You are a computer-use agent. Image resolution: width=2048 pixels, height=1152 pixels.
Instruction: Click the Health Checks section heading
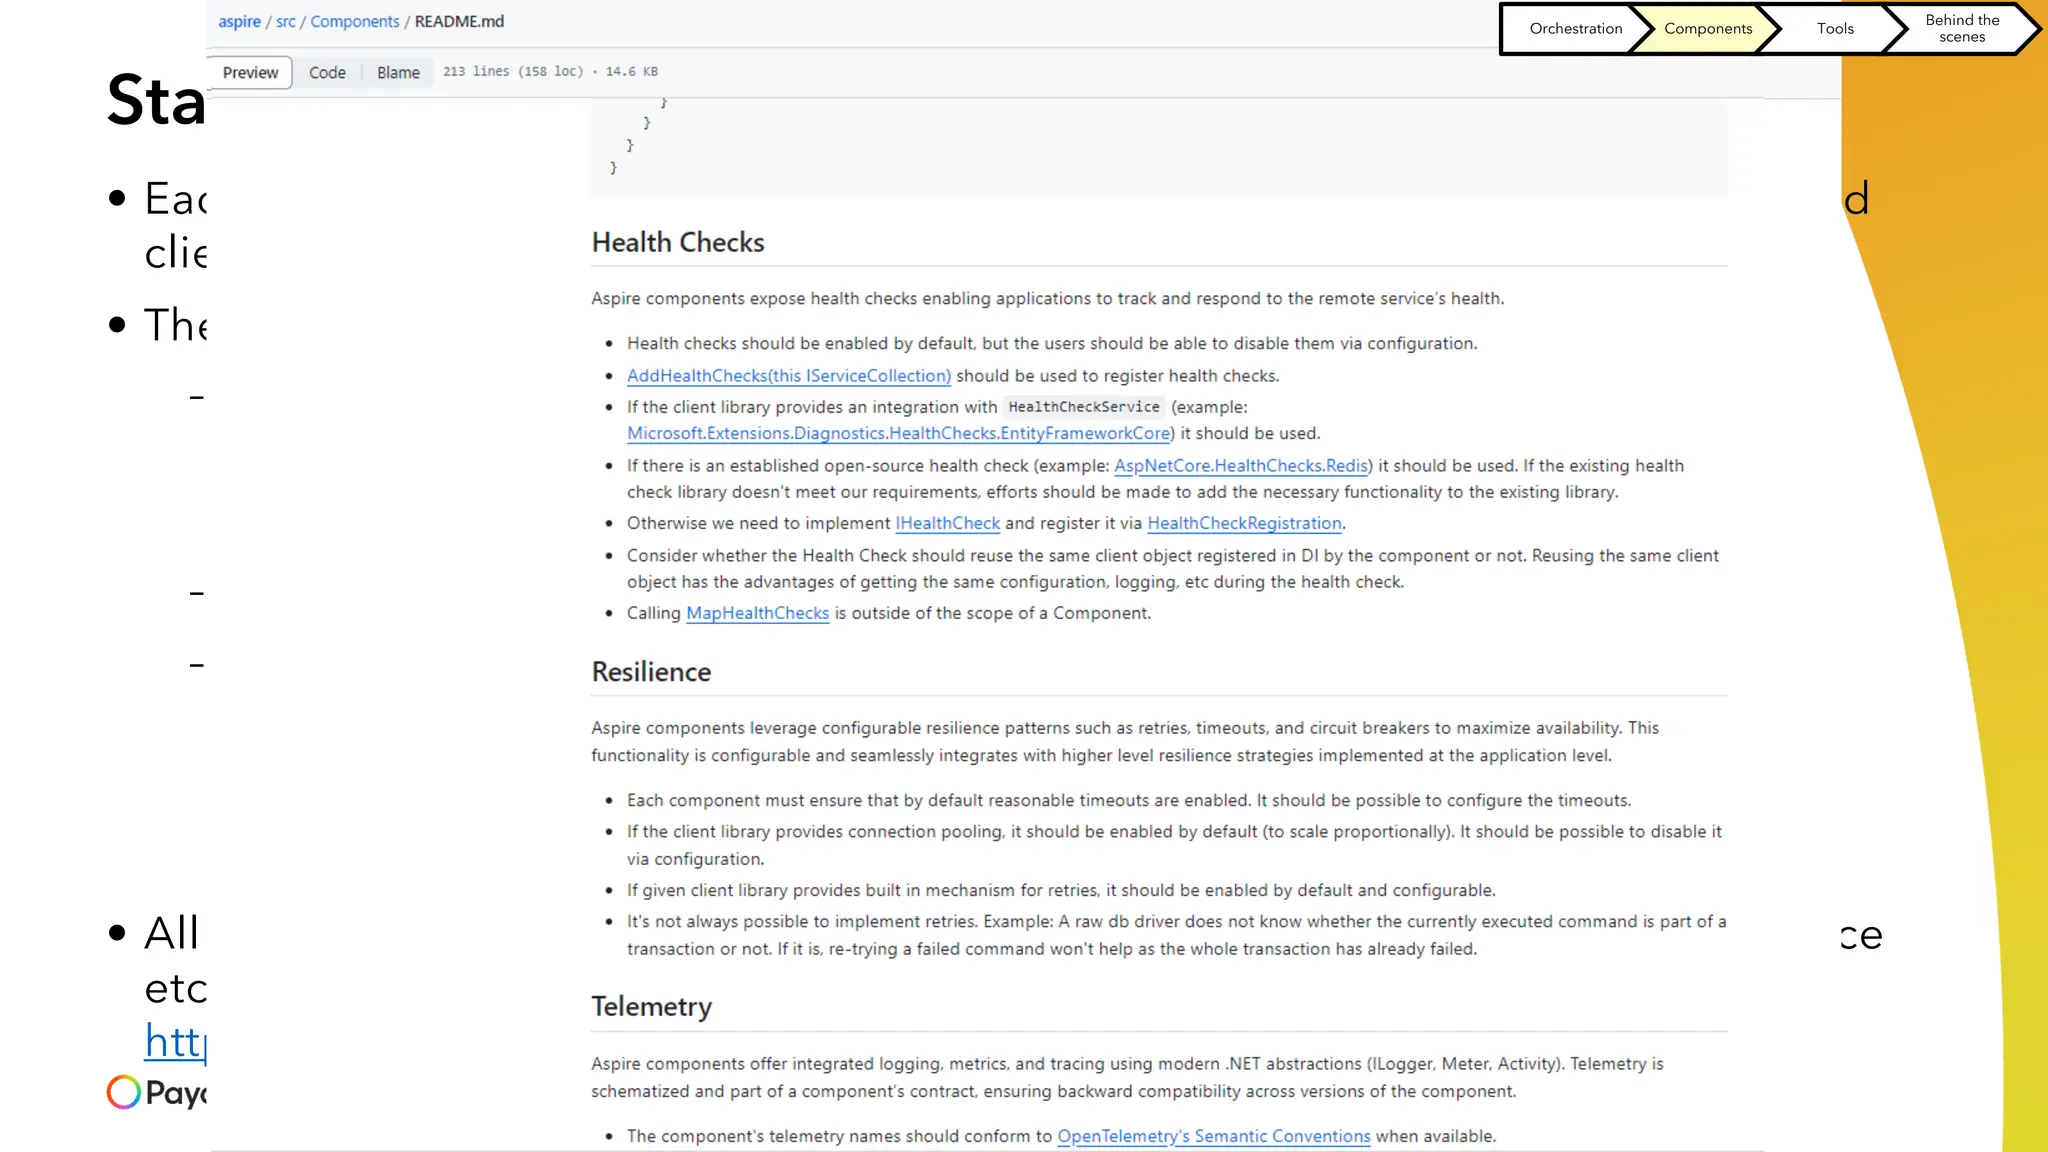click(x=677, y=243)
